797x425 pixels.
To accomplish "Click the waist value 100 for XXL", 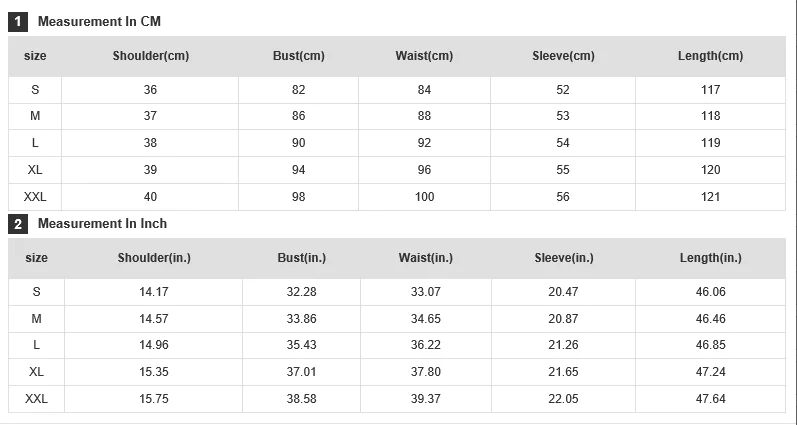I will tap(424, 197).
